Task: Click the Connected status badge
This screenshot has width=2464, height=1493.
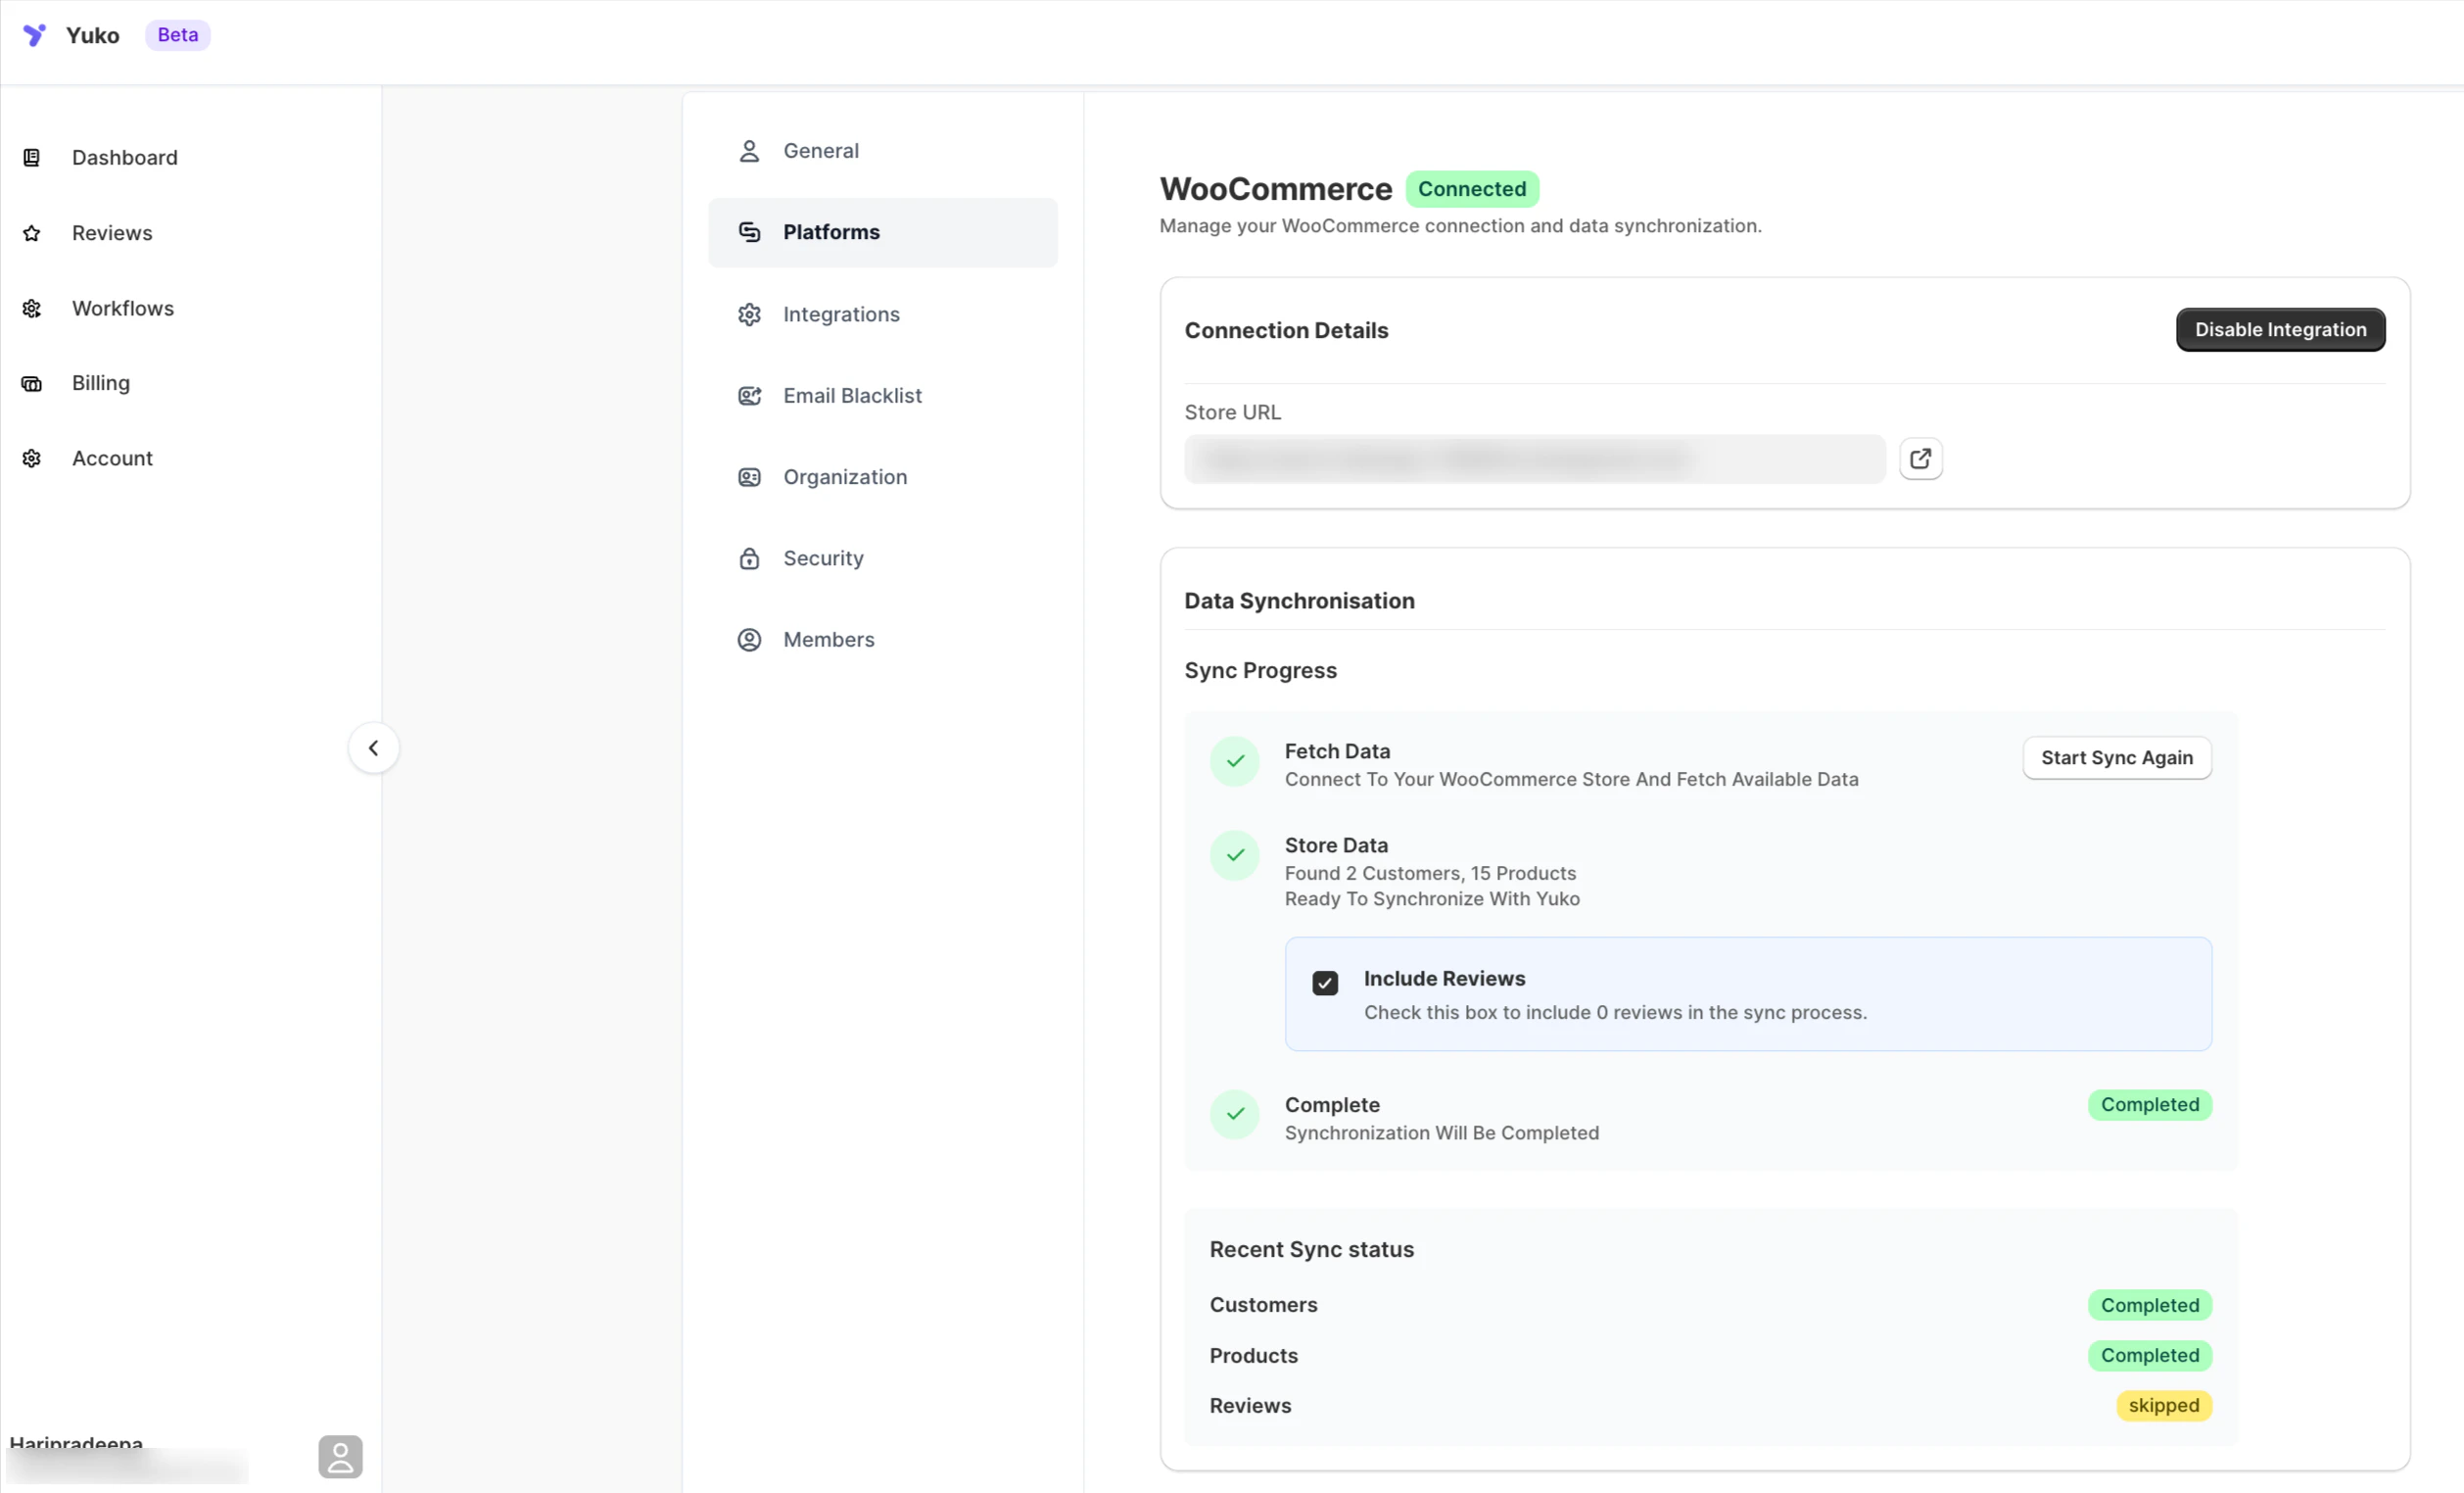Action: pos(1472,189)
